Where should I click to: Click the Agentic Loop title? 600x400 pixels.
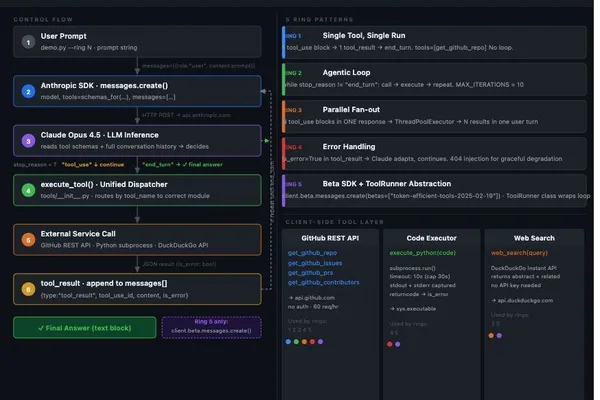click(x=346, y=73)
